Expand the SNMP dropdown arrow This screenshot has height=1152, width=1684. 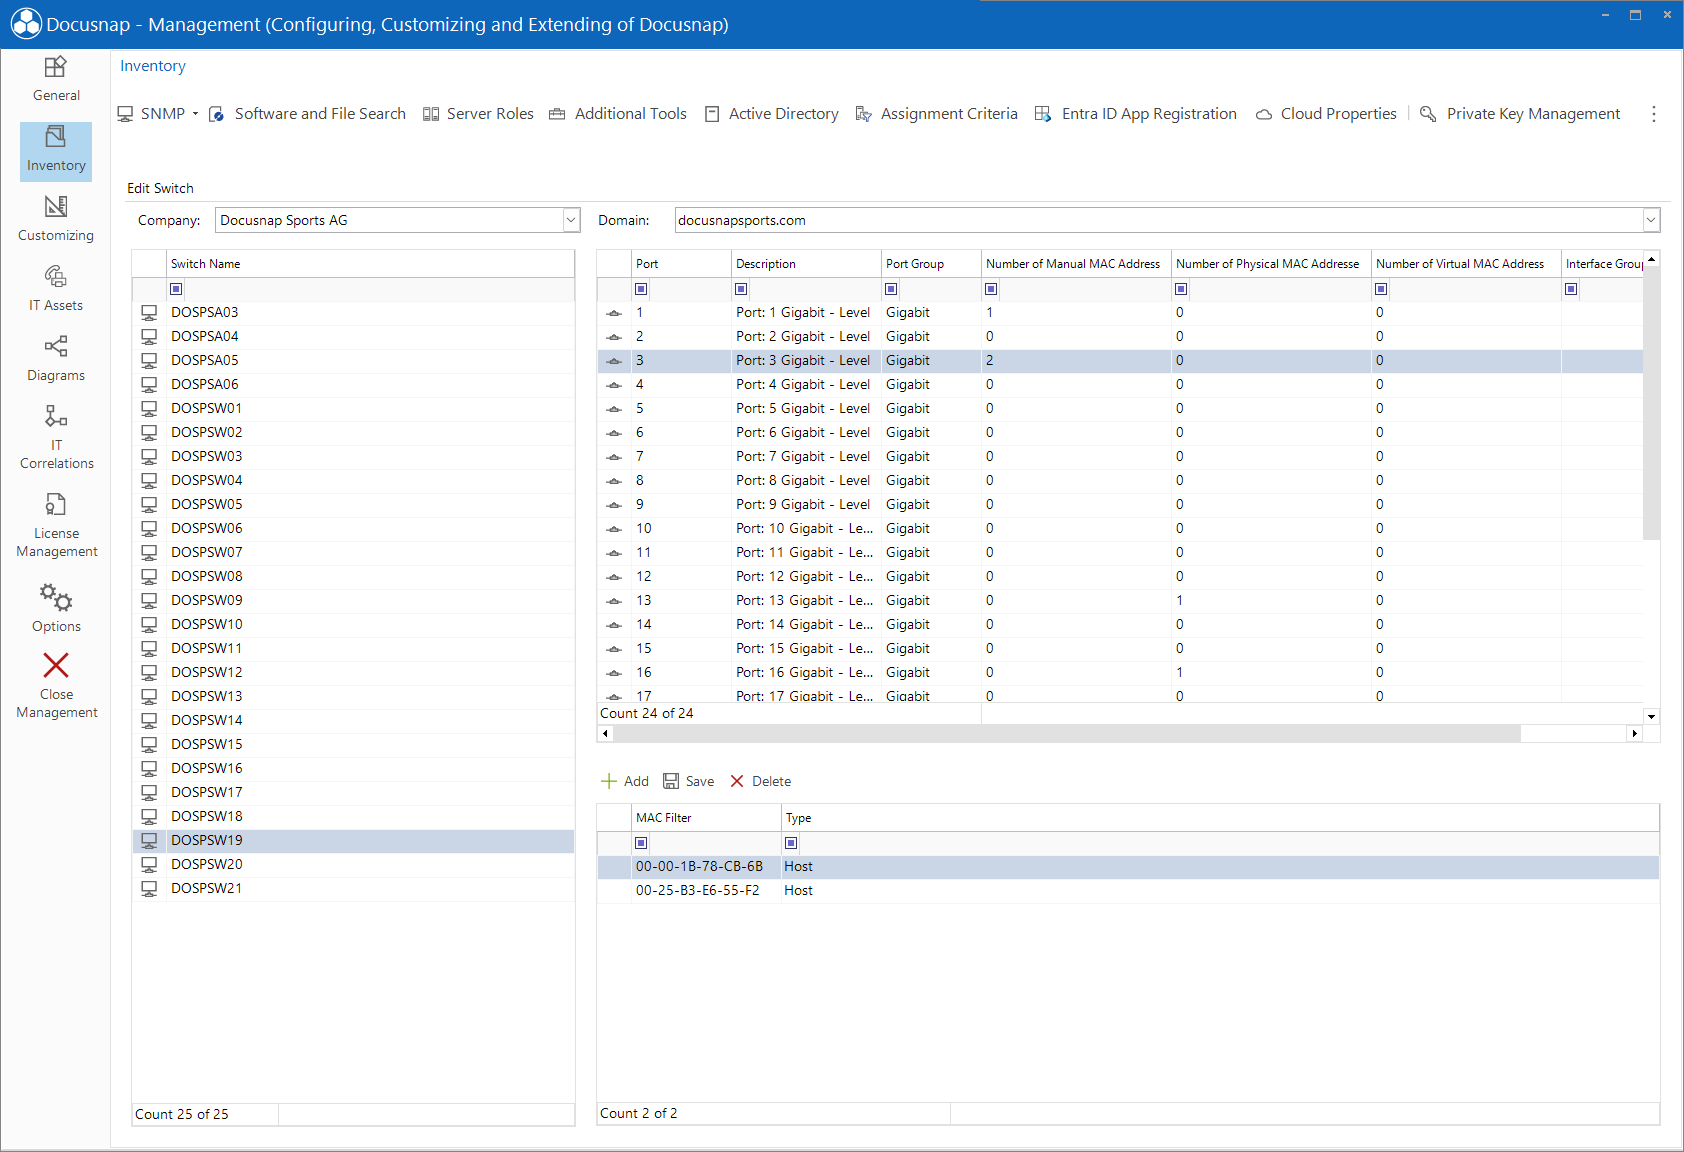point(195,114)
